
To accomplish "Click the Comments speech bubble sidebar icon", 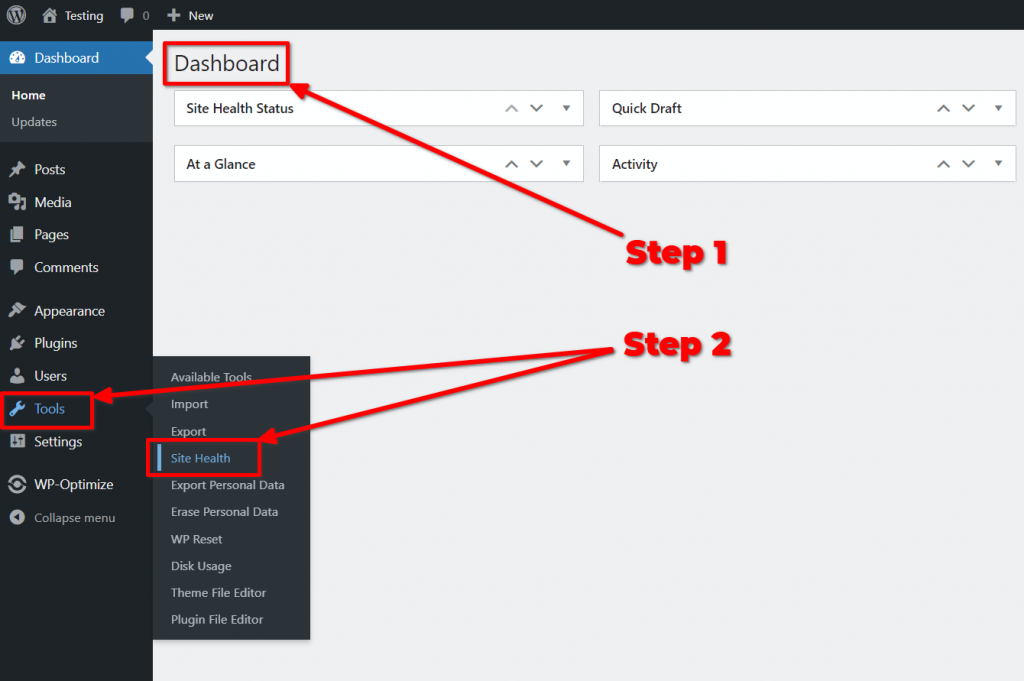I will [x=18, y=267].
